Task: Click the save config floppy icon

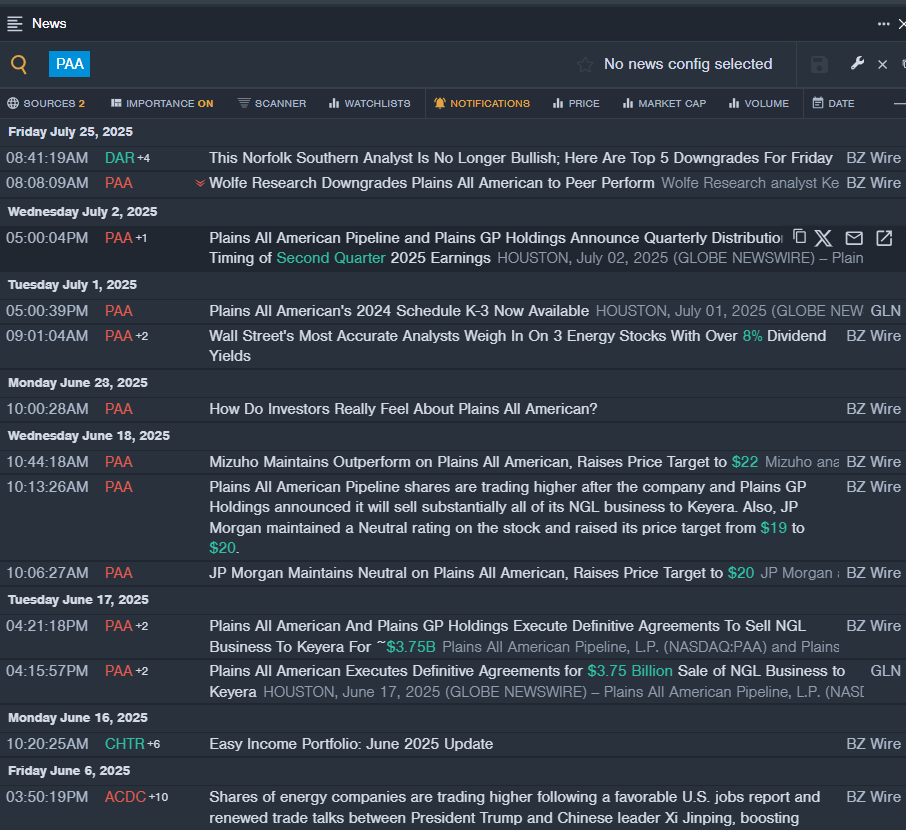Action: tap(819, 64)
